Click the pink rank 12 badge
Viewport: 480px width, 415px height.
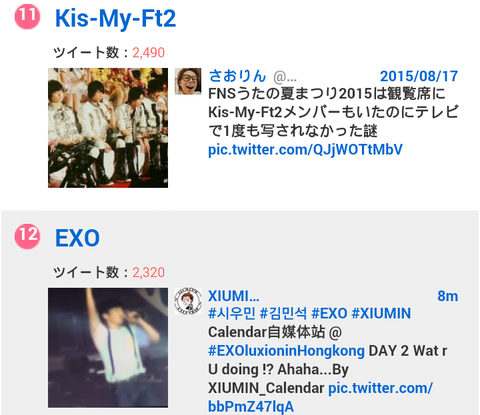(27, 236)
